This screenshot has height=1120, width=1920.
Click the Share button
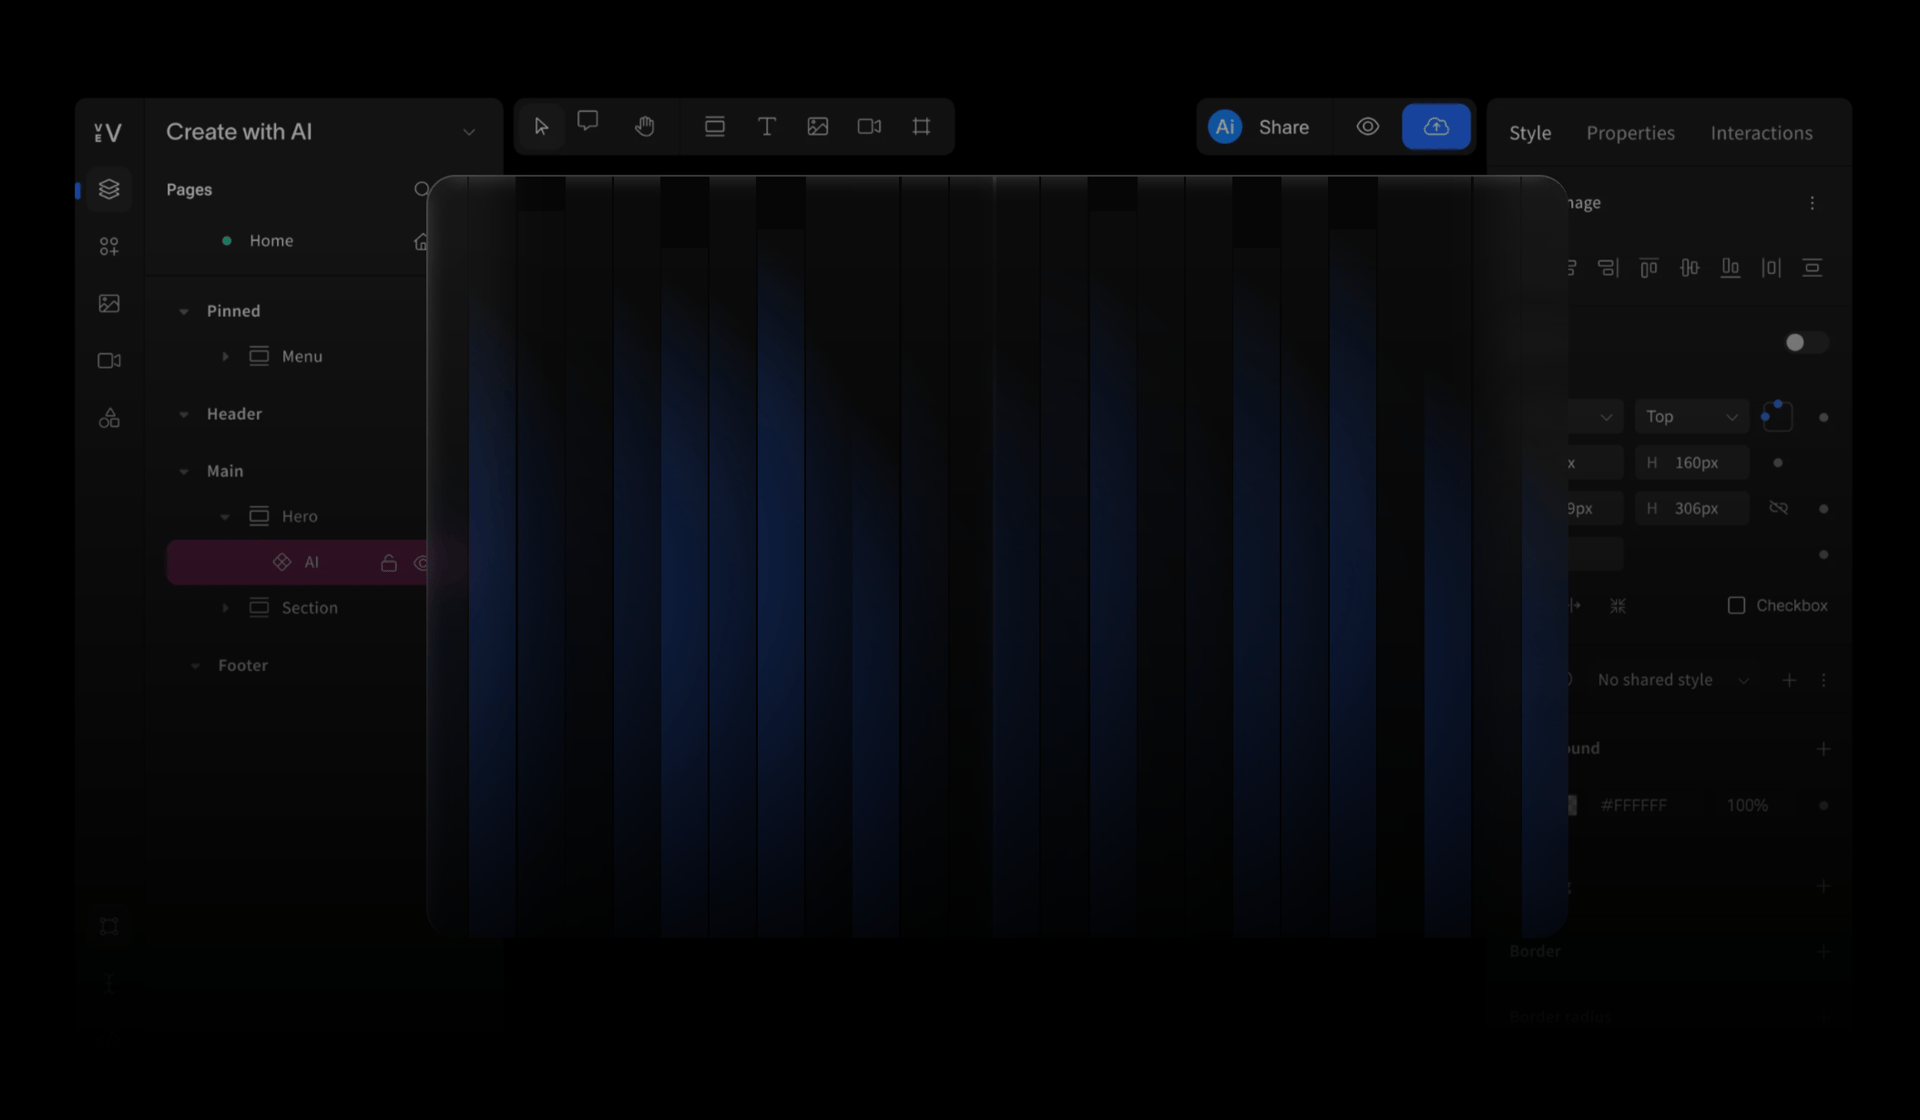tap(1283, 128)
